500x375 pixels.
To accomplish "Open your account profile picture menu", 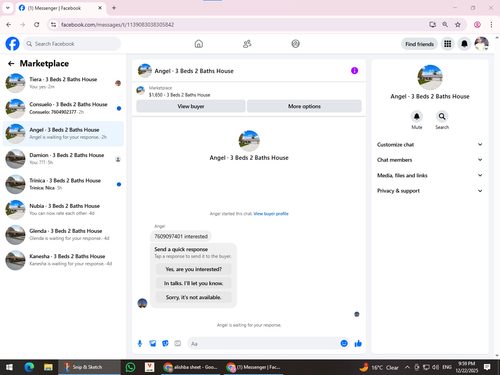I will (482, 44).
